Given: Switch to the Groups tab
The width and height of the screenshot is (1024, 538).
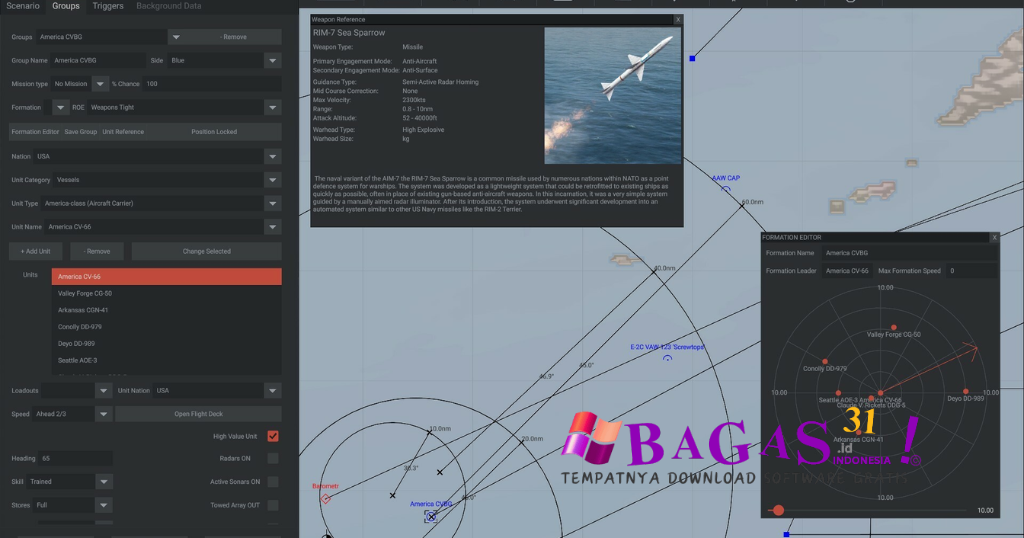Looking at the screenshot, I should tap(66, 6).
